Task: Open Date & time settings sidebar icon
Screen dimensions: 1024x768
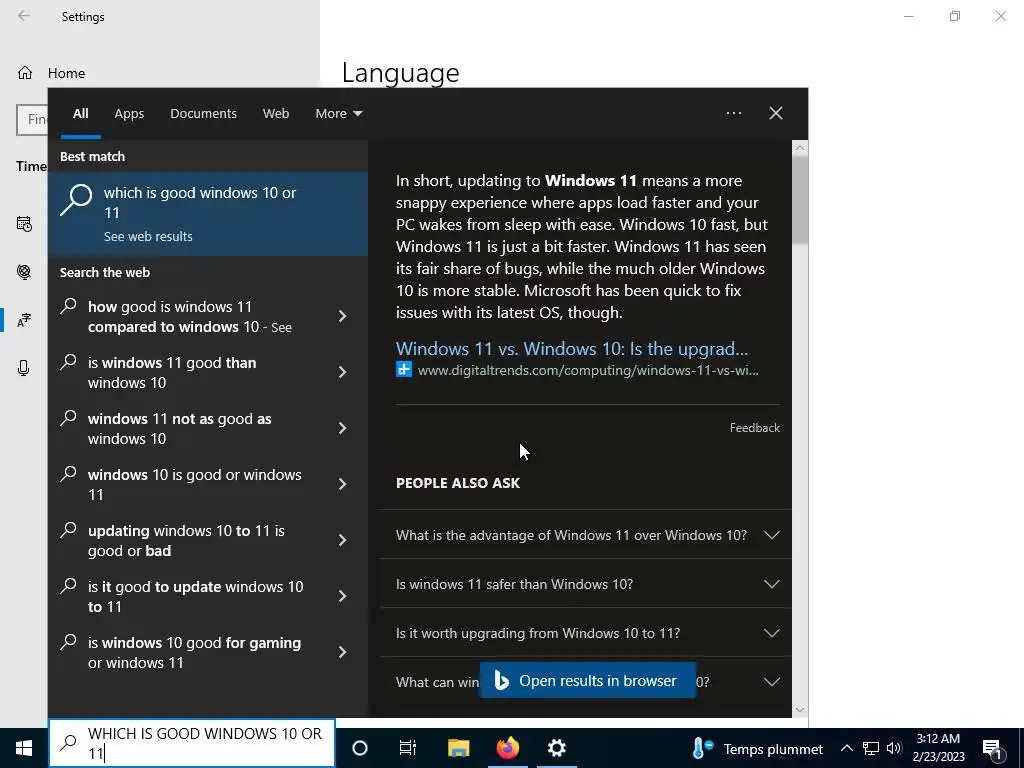Action: [24, 224]
